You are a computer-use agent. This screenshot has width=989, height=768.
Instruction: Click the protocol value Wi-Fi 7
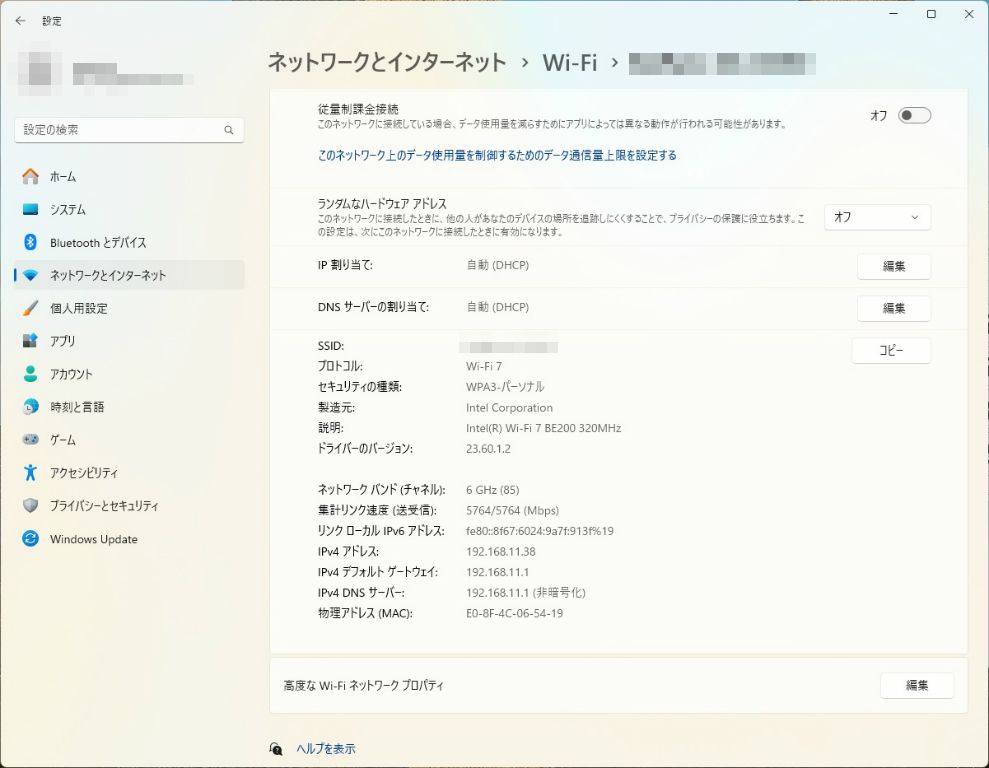[484, 366]
